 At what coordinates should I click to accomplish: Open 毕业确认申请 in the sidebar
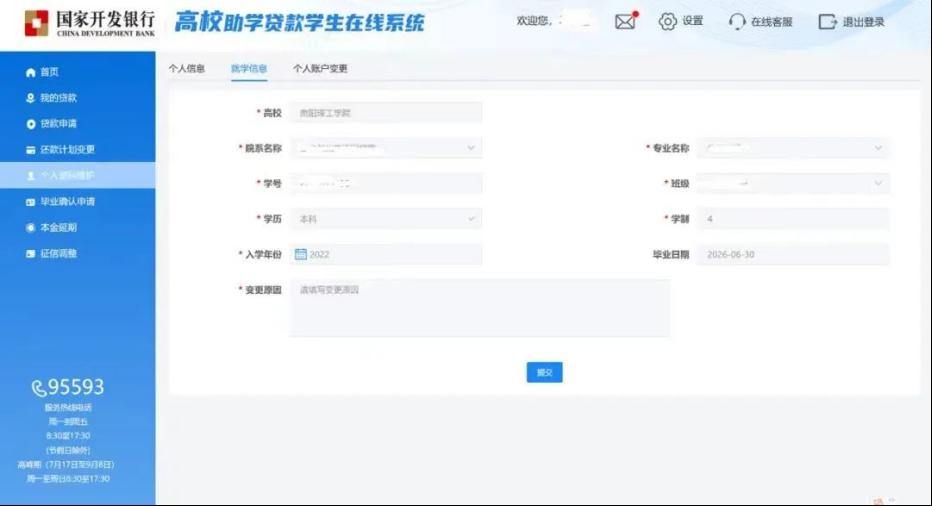pyautogui.click(x=67, y=202)
